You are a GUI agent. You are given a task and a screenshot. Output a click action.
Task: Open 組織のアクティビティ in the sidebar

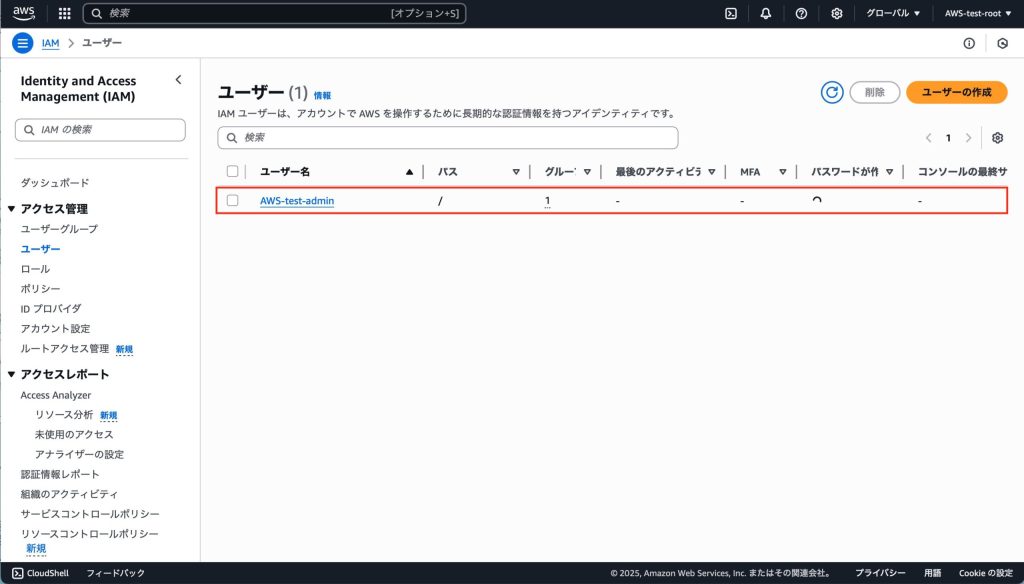[69, 494]
